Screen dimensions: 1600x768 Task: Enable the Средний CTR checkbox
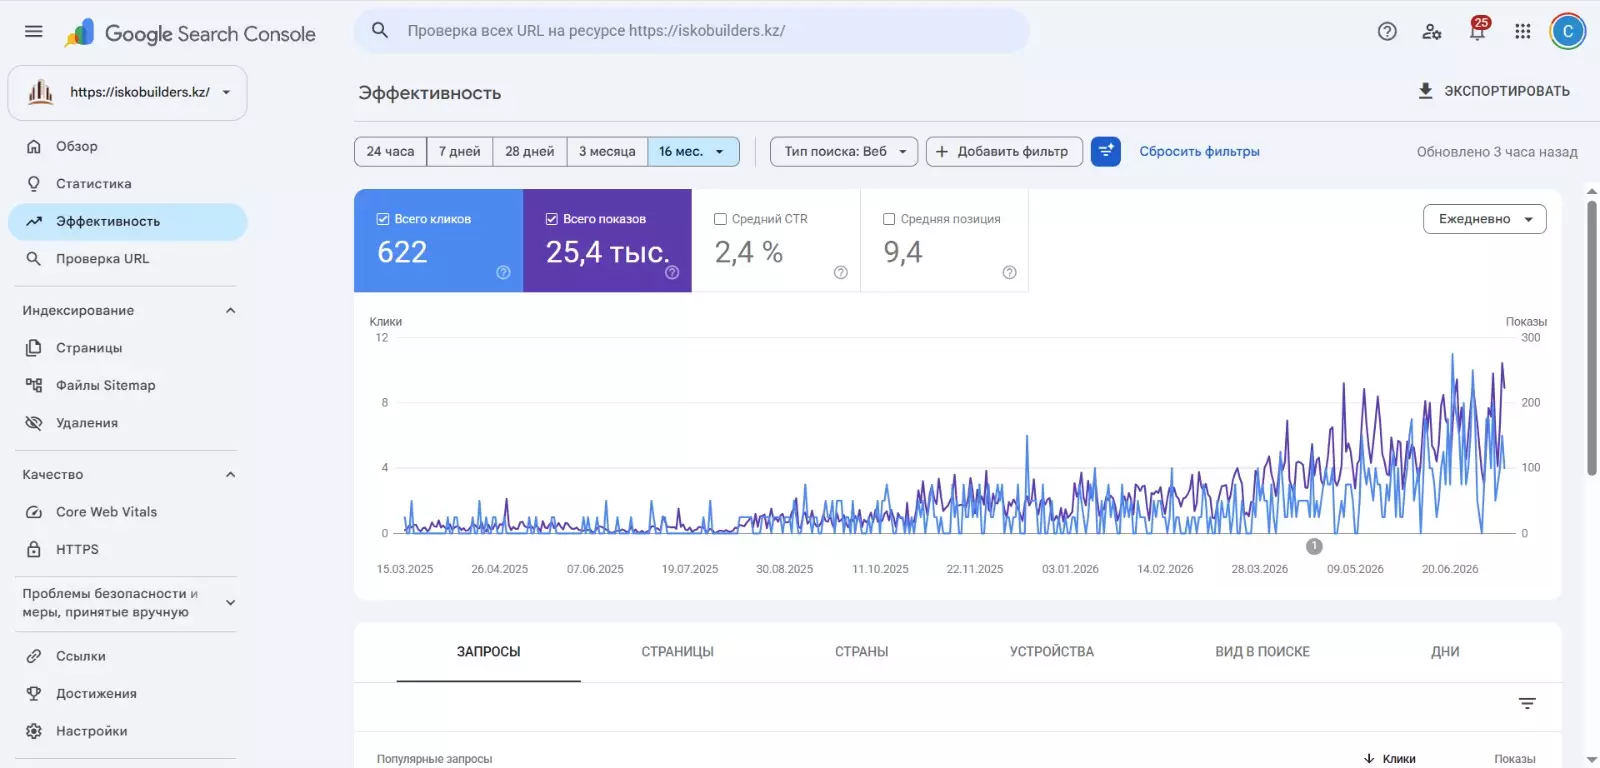tap(720, 219)
